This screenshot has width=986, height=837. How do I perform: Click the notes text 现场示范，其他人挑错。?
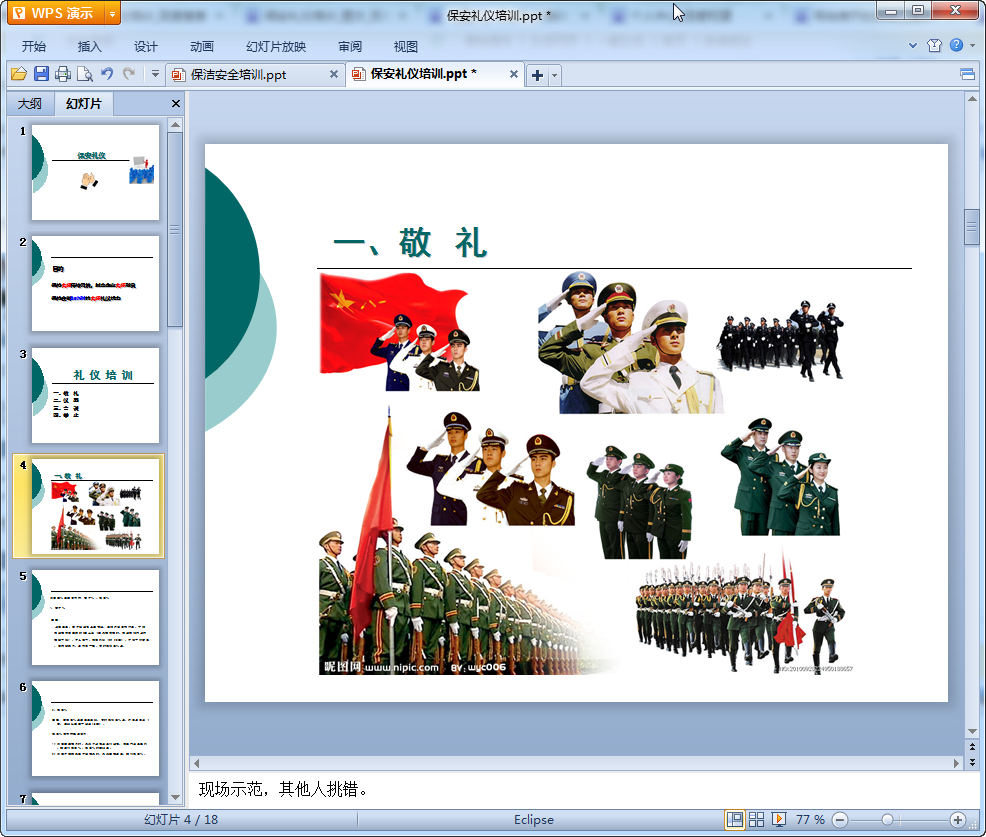[x=284, y=789]
